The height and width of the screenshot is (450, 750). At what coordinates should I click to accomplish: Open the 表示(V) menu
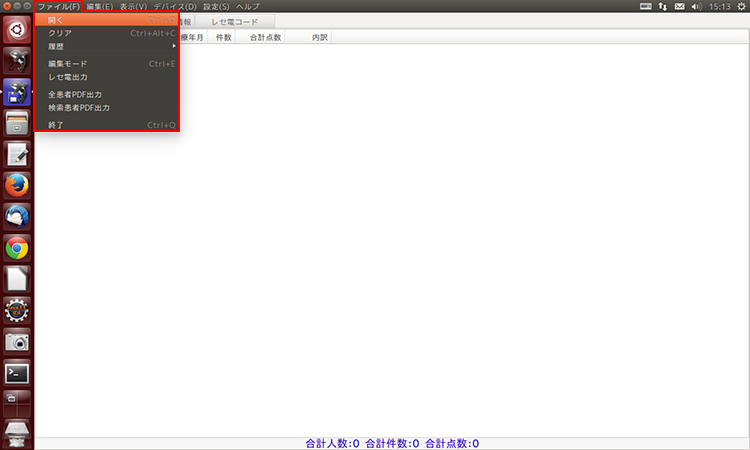pos(133,7)
